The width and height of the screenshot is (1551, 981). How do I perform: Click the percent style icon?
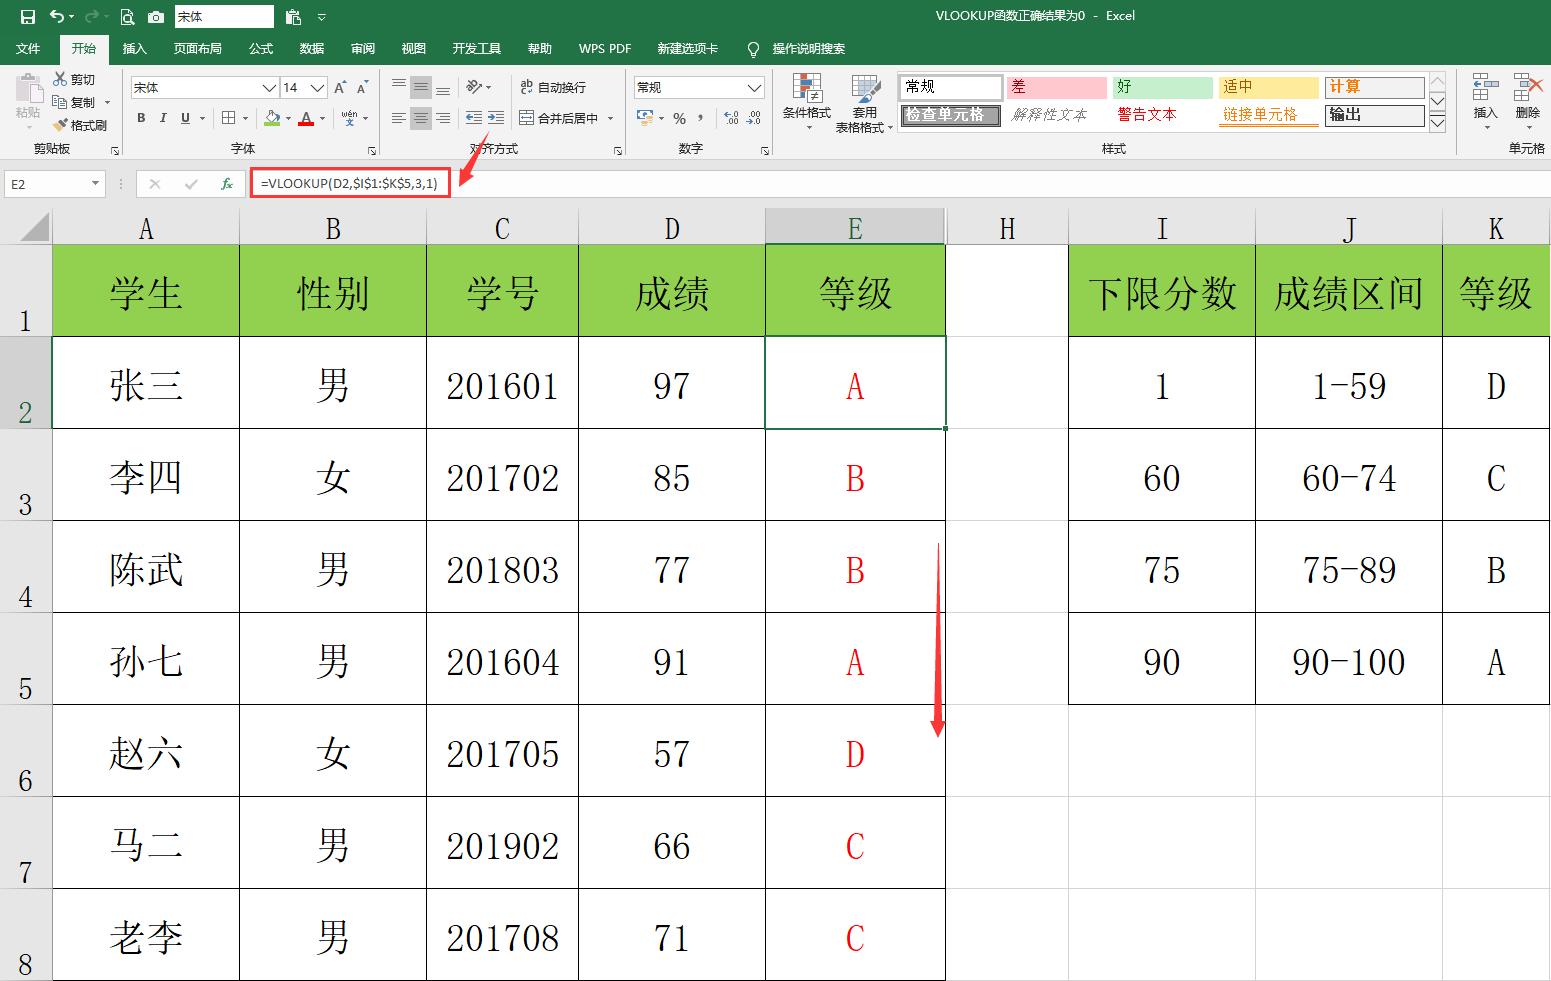[680, 118]
